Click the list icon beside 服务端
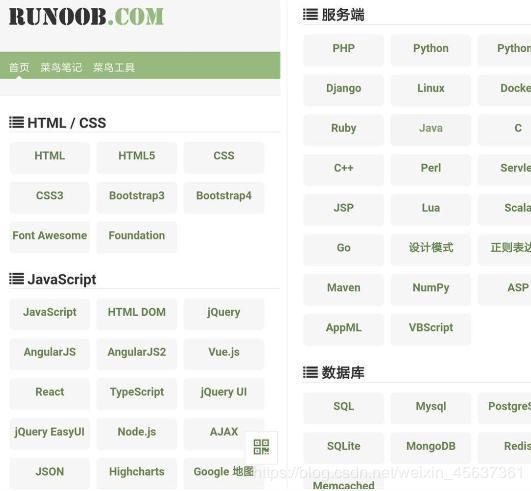The width and height of the screenshot is (531, 491). (x=310, y=15)
